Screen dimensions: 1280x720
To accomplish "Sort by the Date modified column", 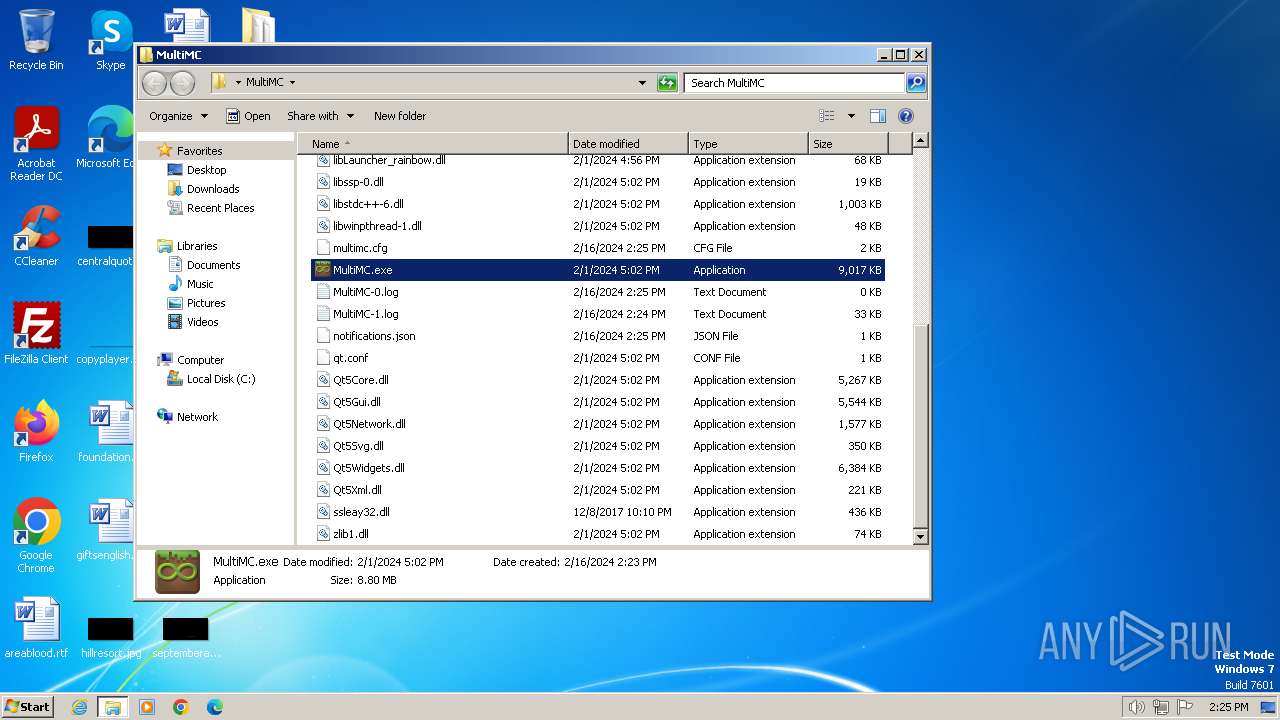I will click(628, 144).
